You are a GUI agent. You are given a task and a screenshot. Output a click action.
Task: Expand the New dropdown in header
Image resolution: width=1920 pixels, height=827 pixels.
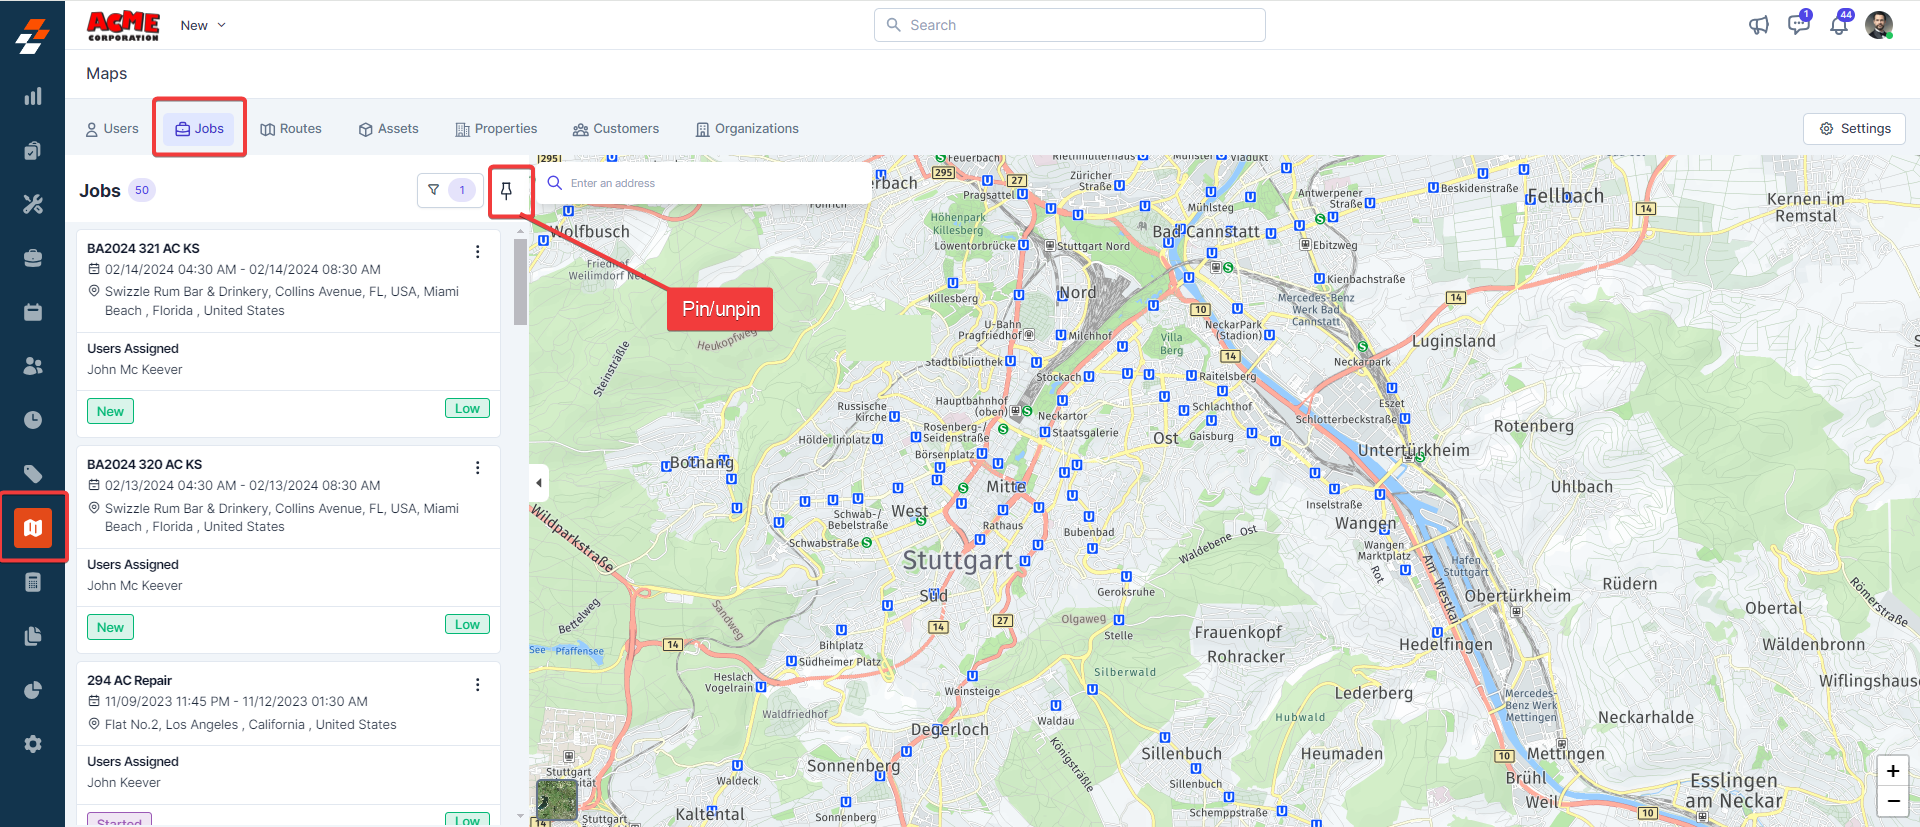tap(203, 25)
